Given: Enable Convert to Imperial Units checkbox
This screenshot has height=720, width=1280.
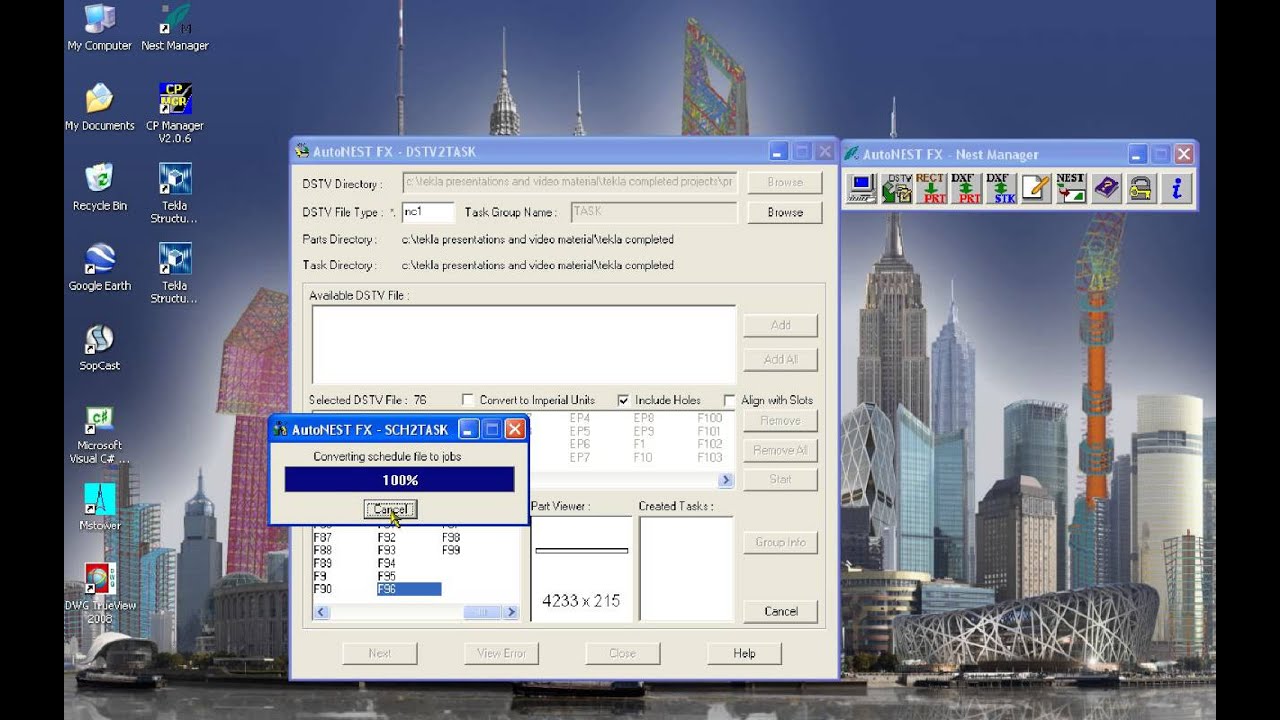Looking at the screenshot, I should [x=468, y=400].
